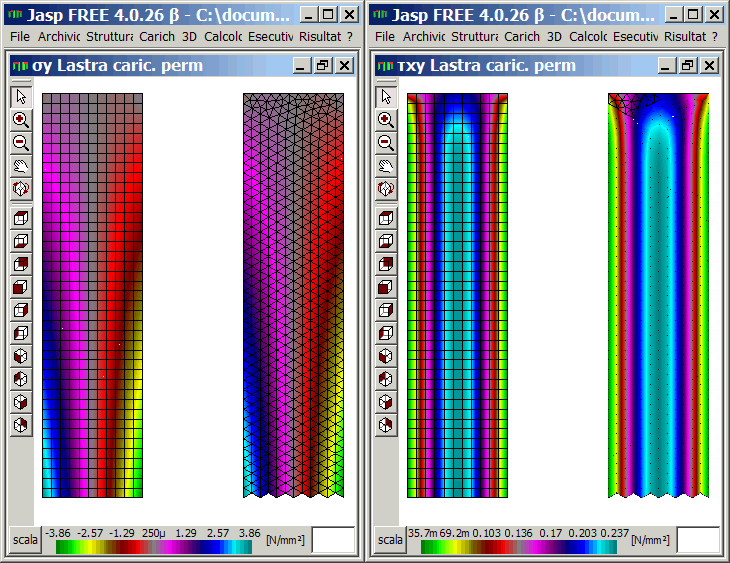The height and width of the screenshot is (563, 730).
Task: Set right-face cube view in τxy window
Action: [x=386, y=310]
